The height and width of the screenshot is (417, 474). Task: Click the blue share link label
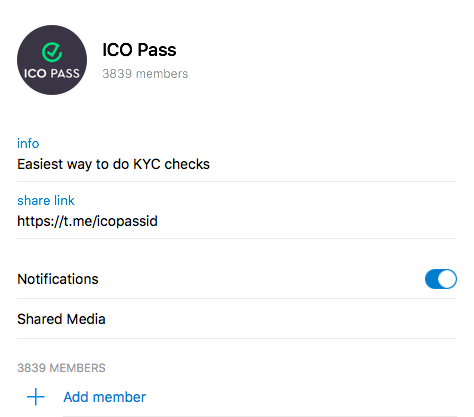(x=46, y=200)
